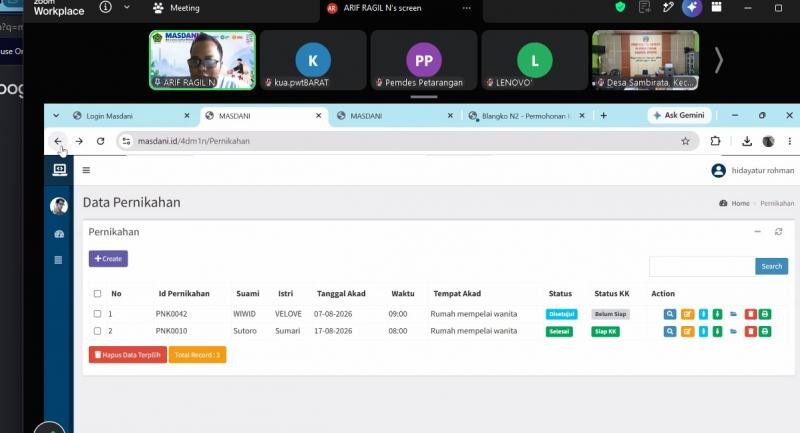Delete row PNK0042 with the red trash icon
This screenshot has height=433, width=800.
[750, 314]
